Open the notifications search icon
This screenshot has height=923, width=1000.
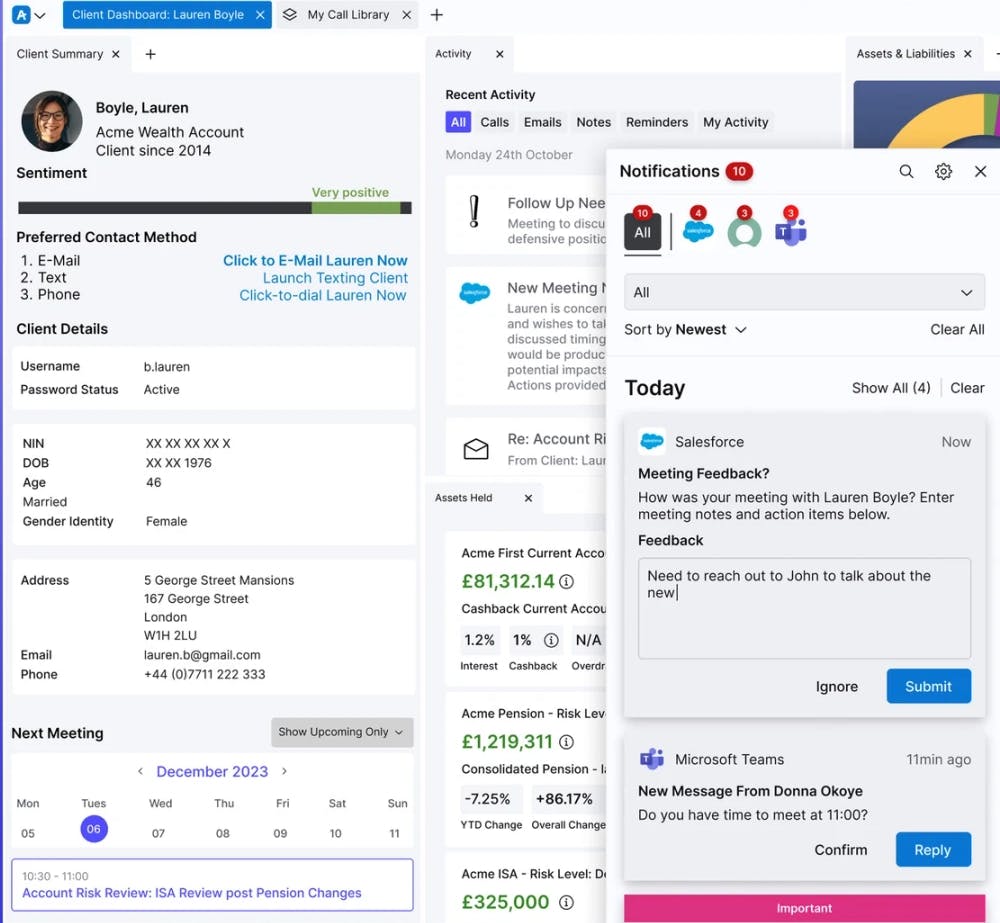(906, 171)
